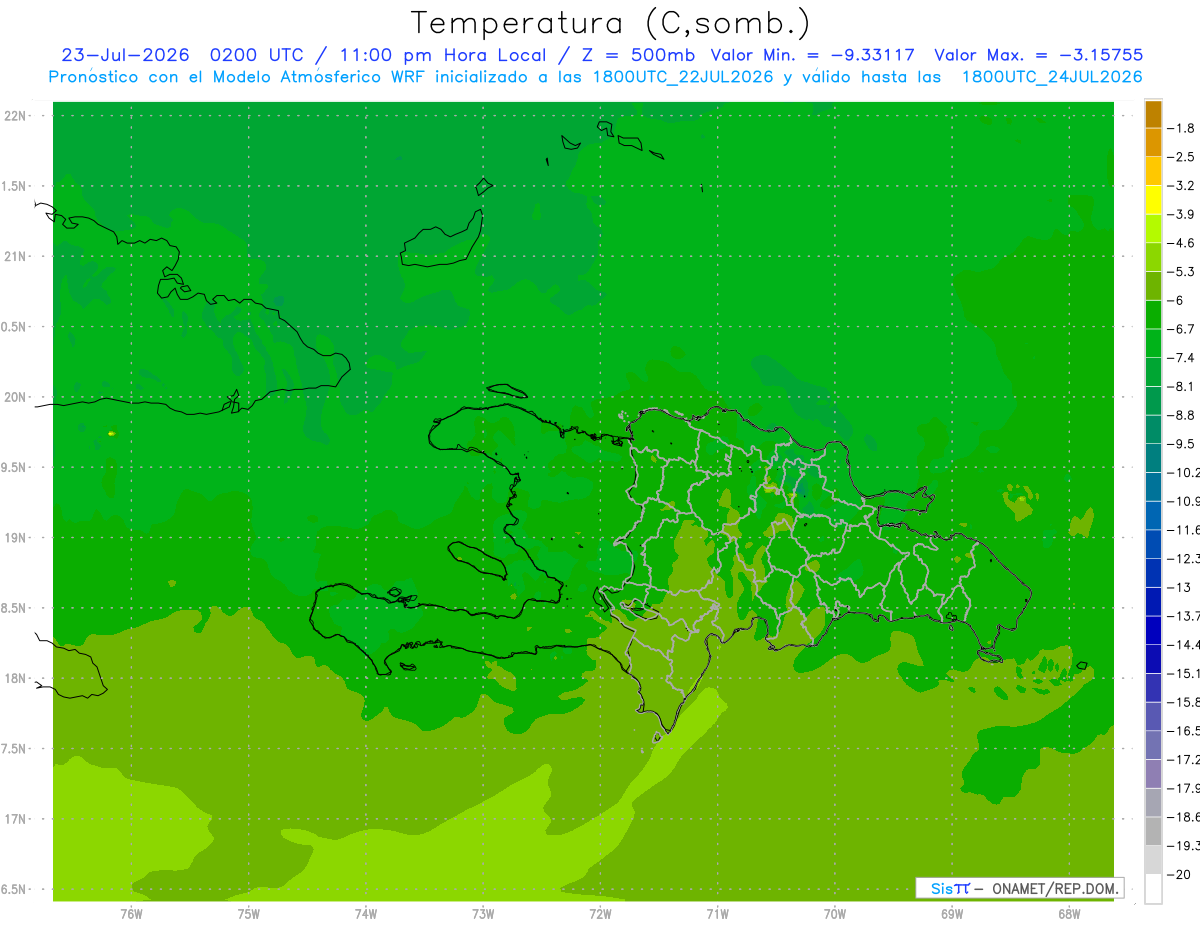
Task: Click the -3.2 colorbar label
Action: point(1181,186)
